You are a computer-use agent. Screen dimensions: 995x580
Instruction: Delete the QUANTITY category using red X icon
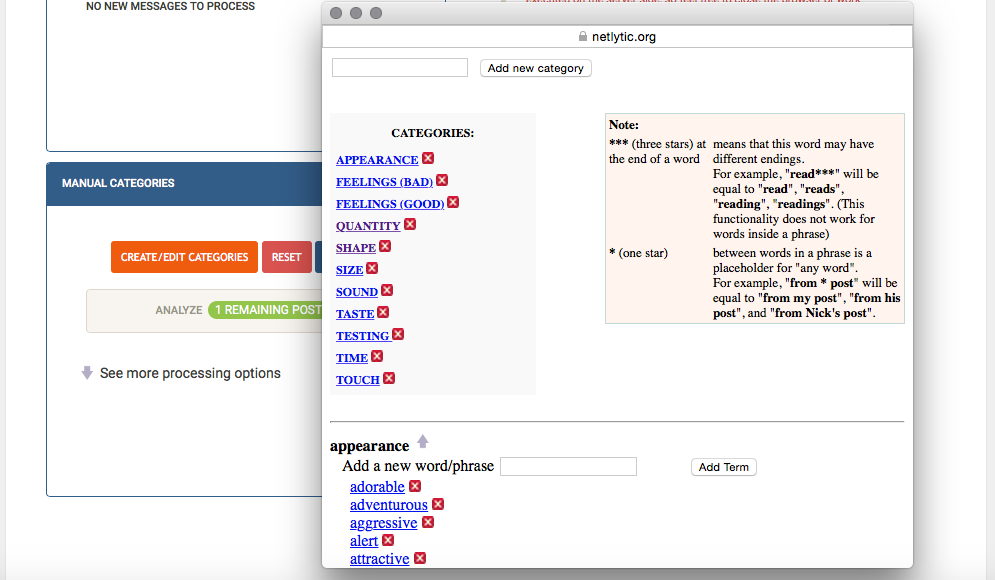point(410,225)
